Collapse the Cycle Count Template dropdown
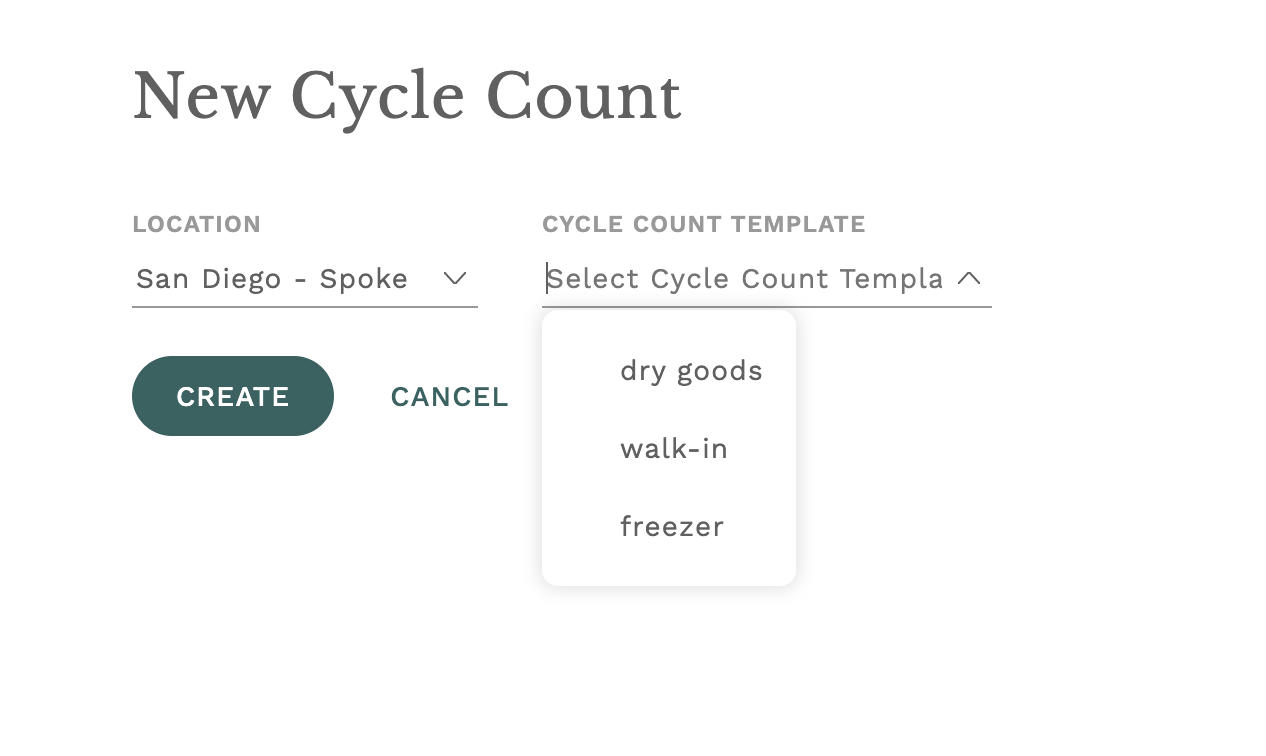The height and width of the screenshot is (756, 1266). pos(969,278)
